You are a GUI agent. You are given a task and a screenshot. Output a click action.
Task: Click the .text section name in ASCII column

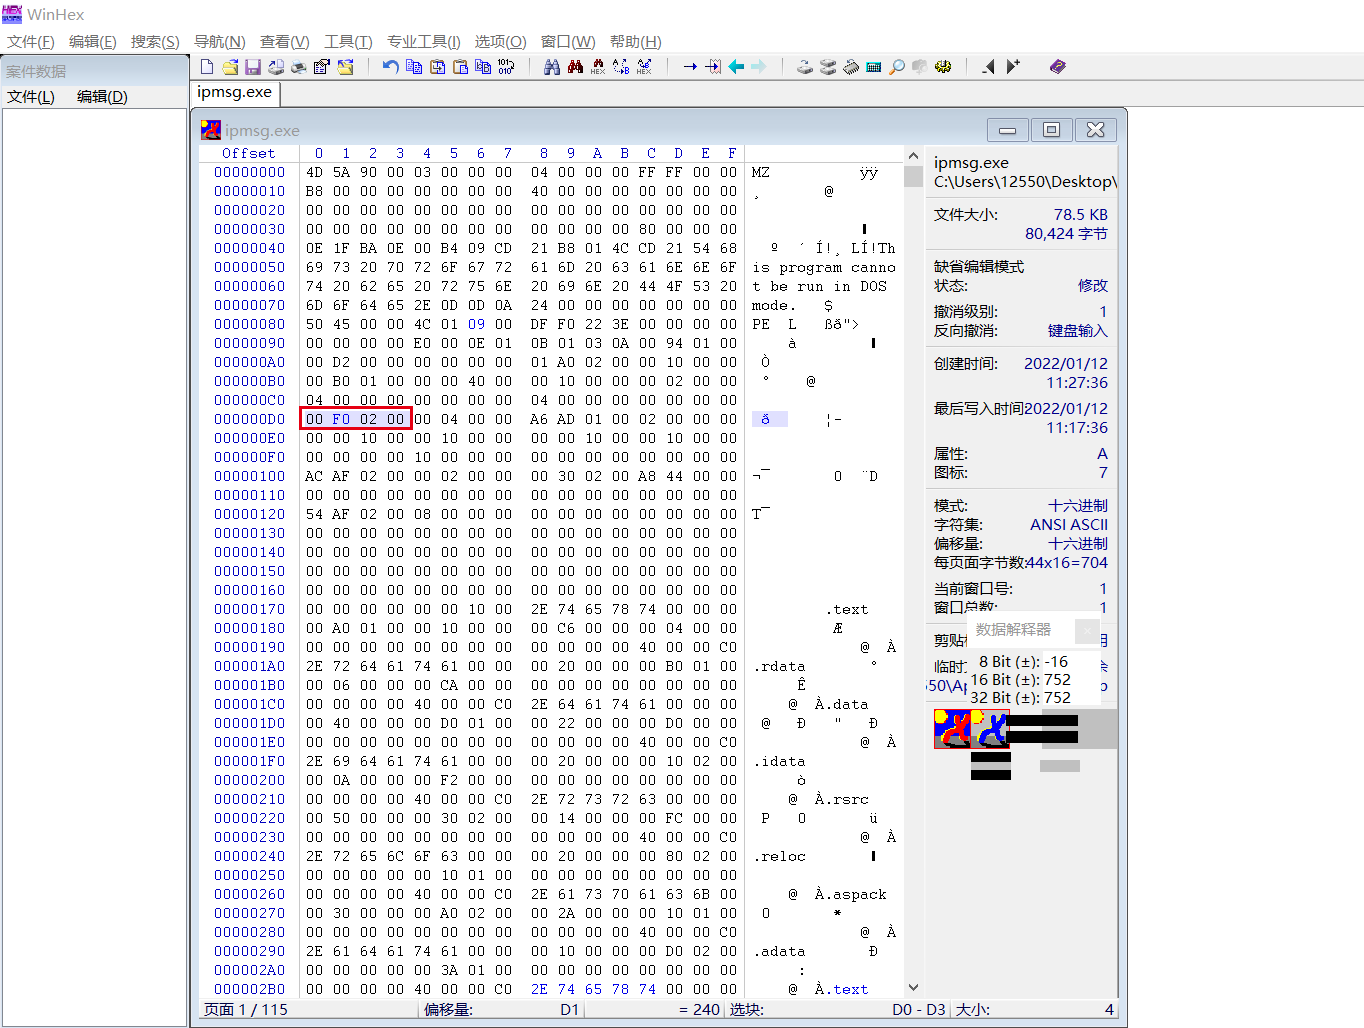pyautogui.click(x=847, y=610)
